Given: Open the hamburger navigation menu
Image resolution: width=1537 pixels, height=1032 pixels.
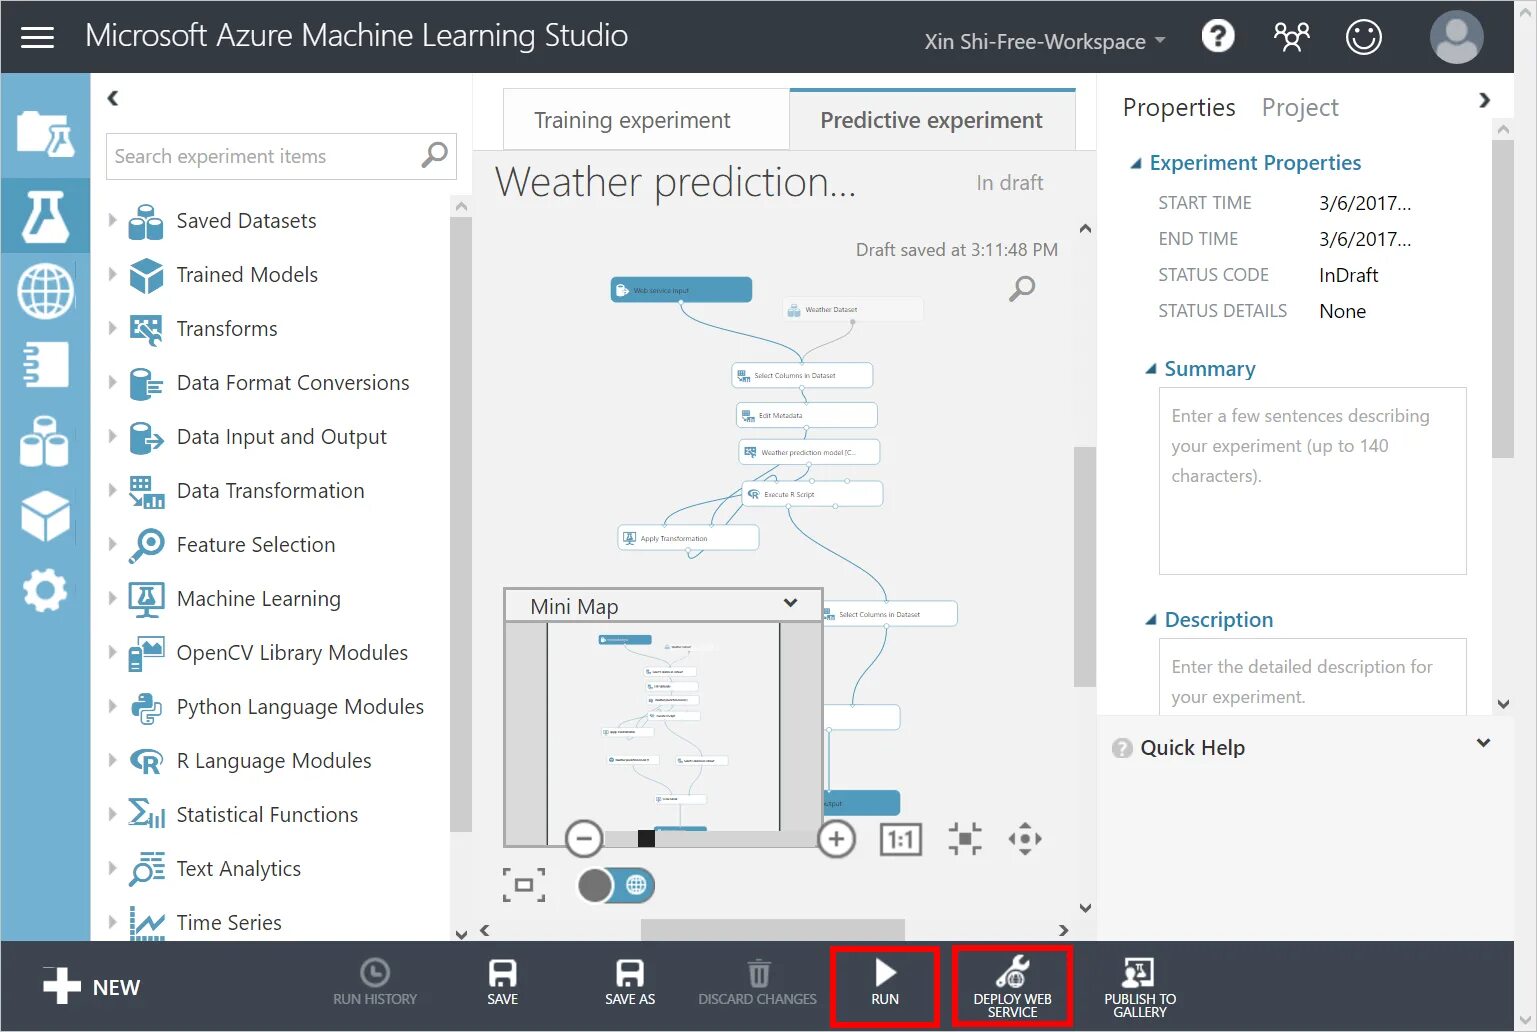Looking at the screenshot, I should click(x=38, y=37).
